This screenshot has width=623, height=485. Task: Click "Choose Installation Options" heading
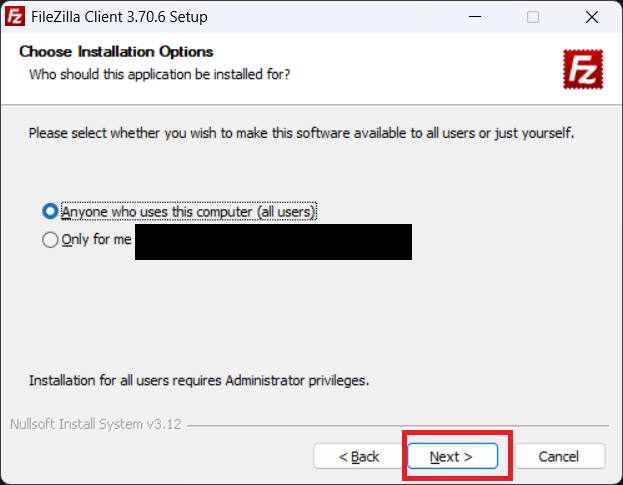[116, 52]
